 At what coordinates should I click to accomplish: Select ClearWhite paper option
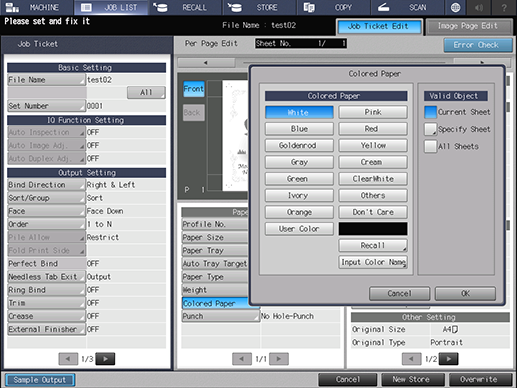click(x=373, y=179)
